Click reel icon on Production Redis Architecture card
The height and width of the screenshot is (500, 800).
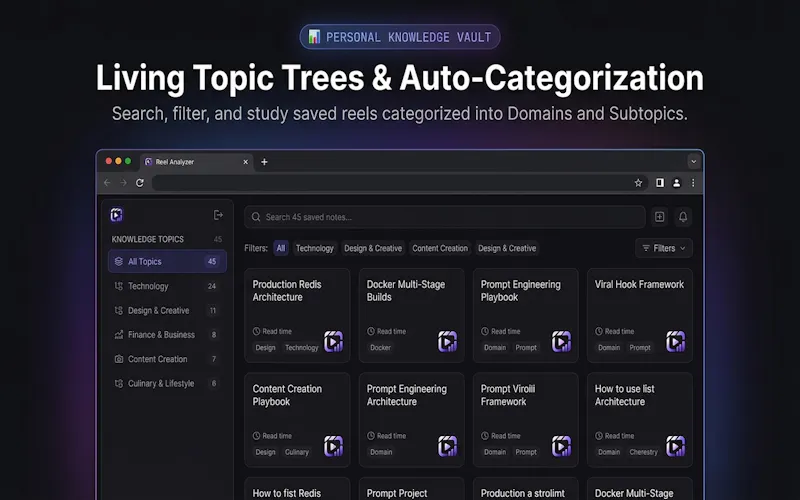pyautogui.click(x=333, y=341)
